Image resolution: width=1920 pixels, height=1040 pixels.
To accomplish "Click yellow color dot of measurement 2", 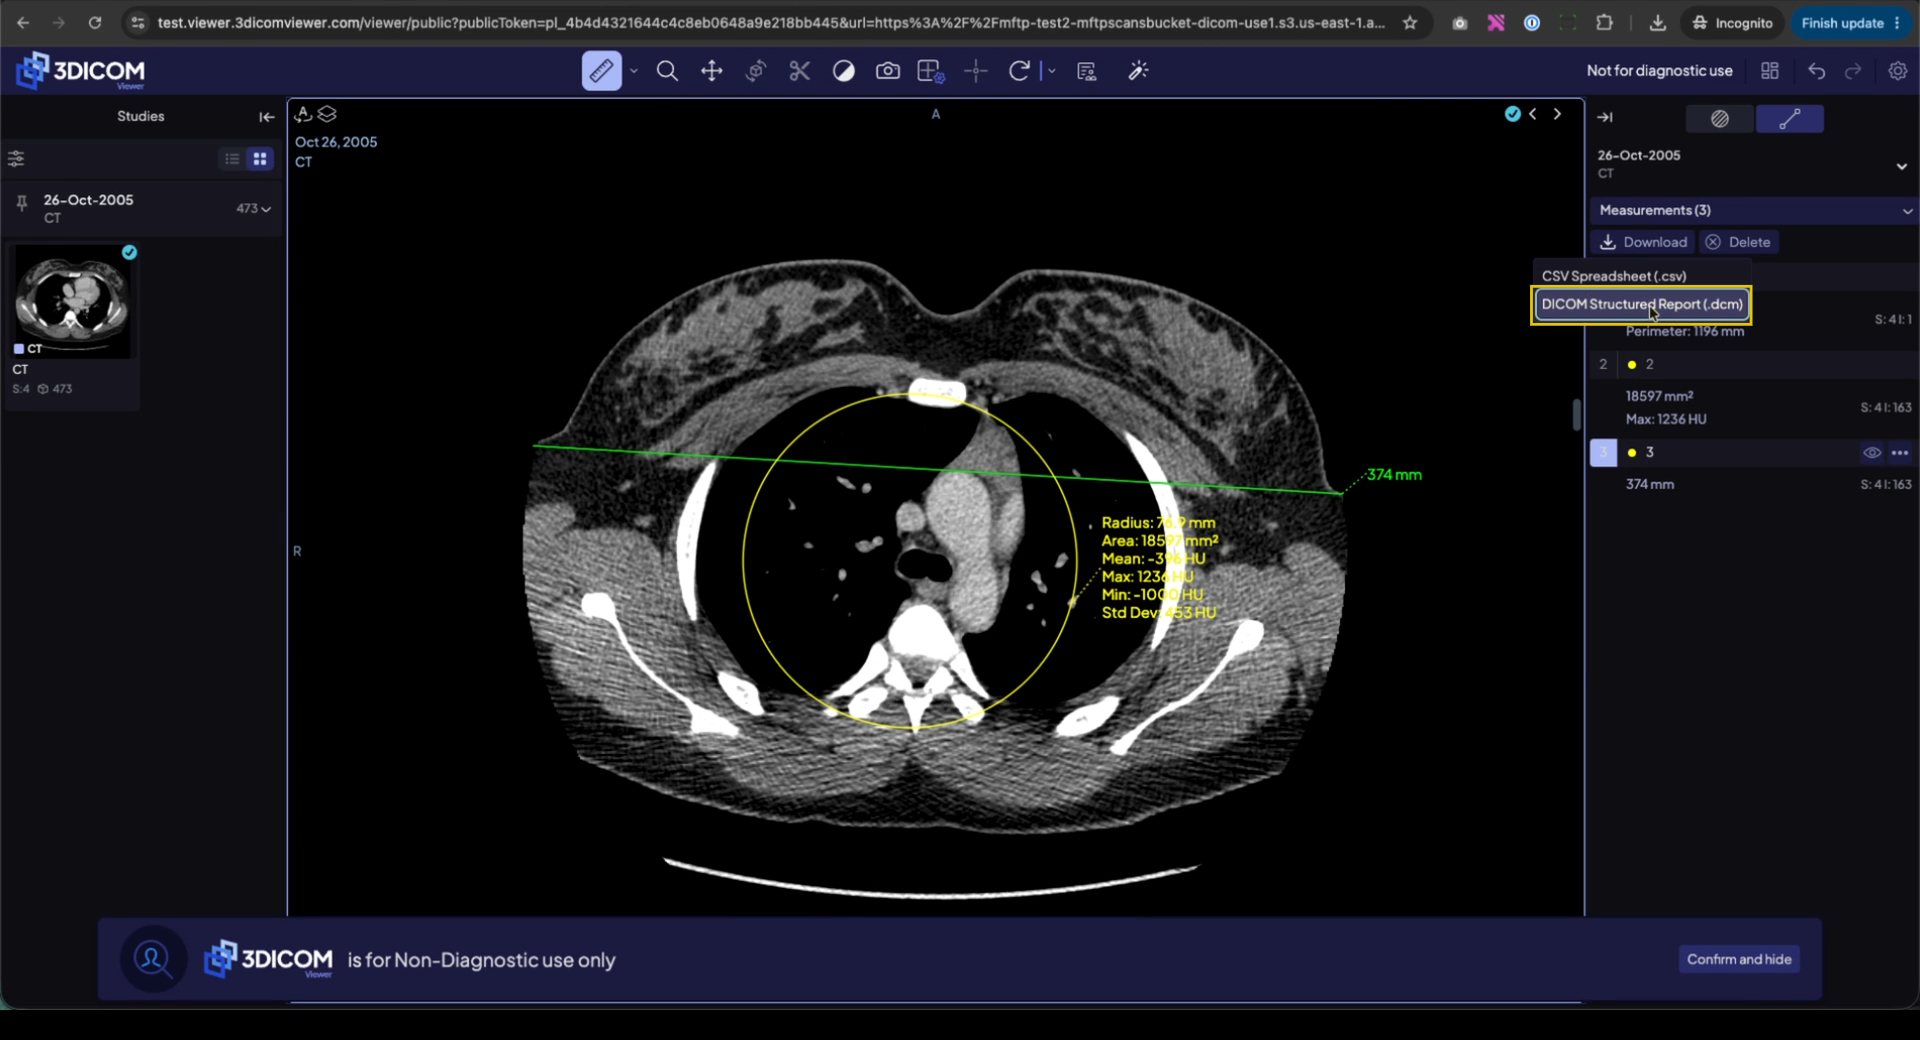I will click(1632, 365).
